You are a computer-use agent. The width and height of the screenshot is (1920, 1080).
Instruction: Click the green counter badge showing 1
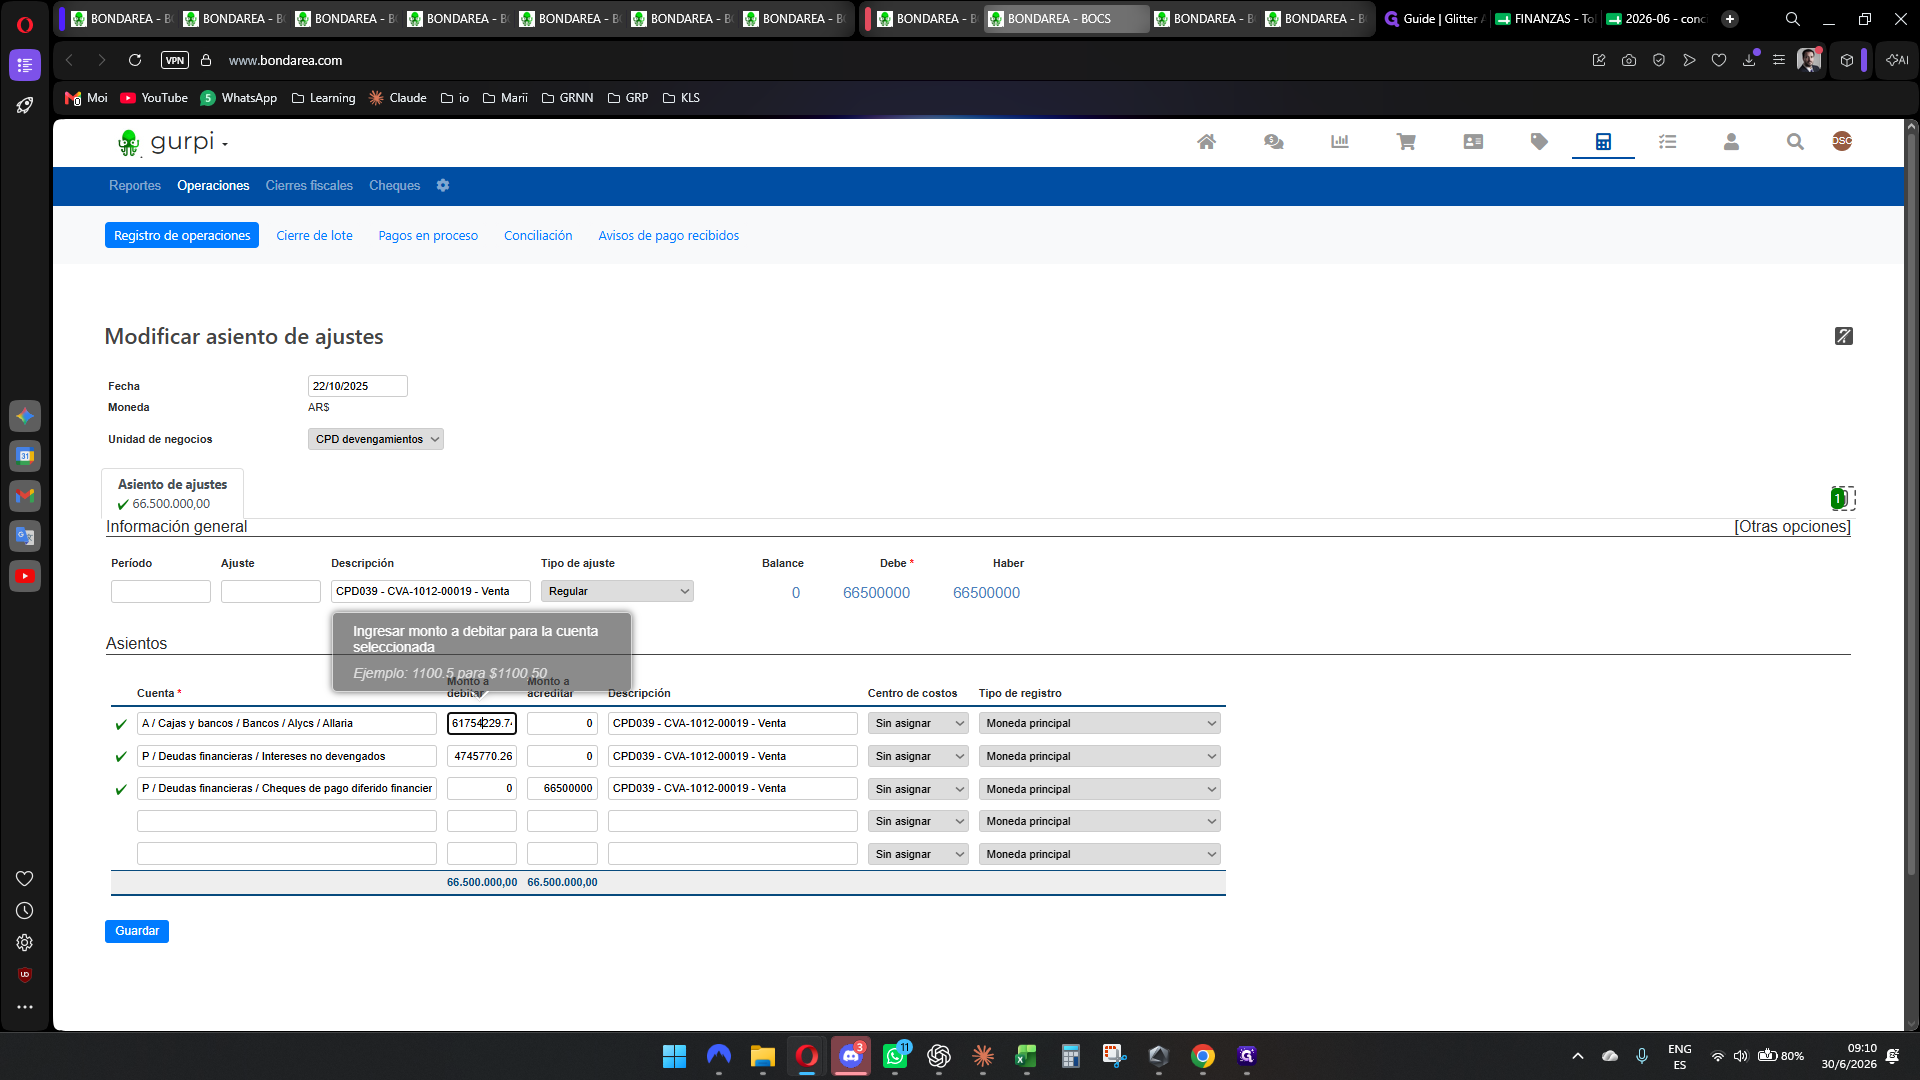1838,498
